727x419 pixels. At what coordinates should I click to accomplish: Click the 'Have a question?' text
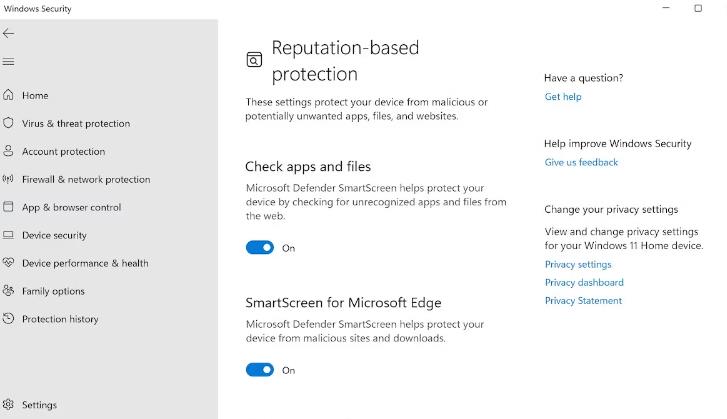(x=584, y=78)
